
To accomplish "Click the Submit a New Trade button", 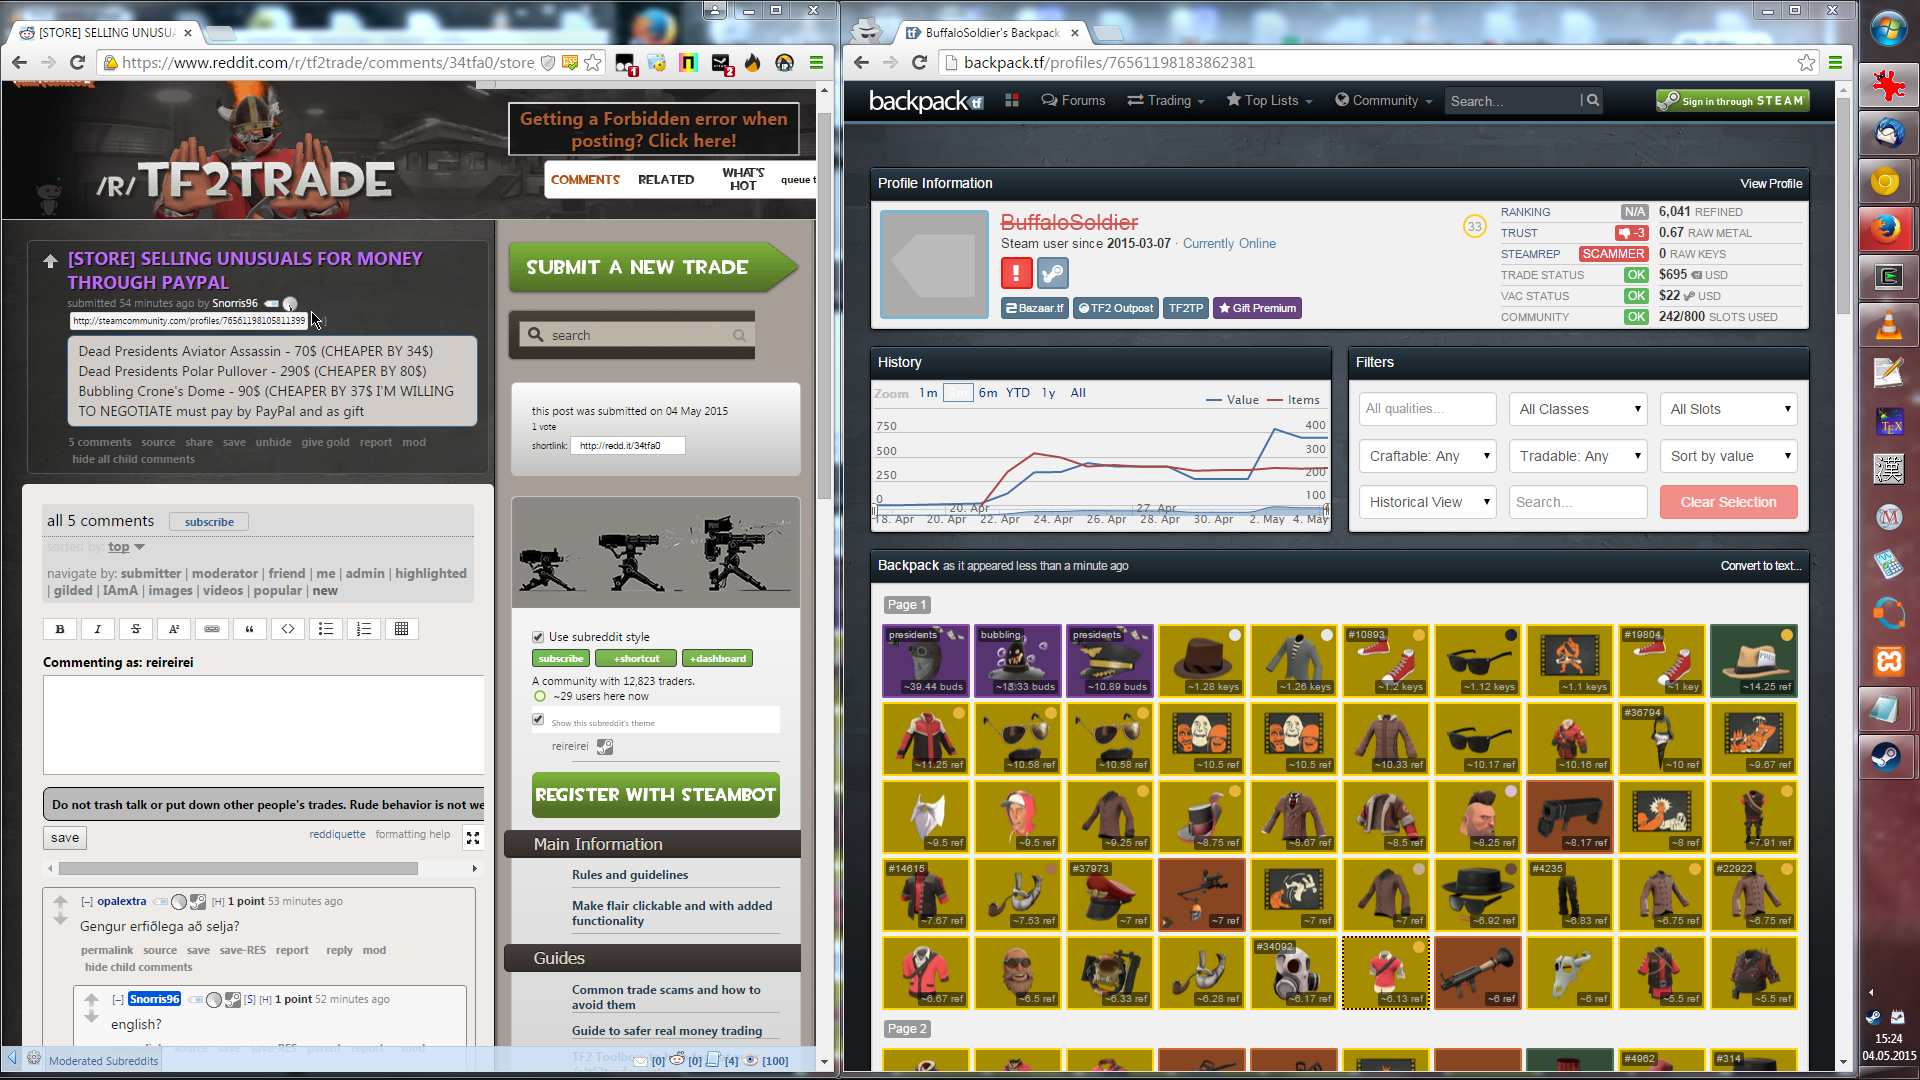I will pyautogui.click(x=640, y=268).
